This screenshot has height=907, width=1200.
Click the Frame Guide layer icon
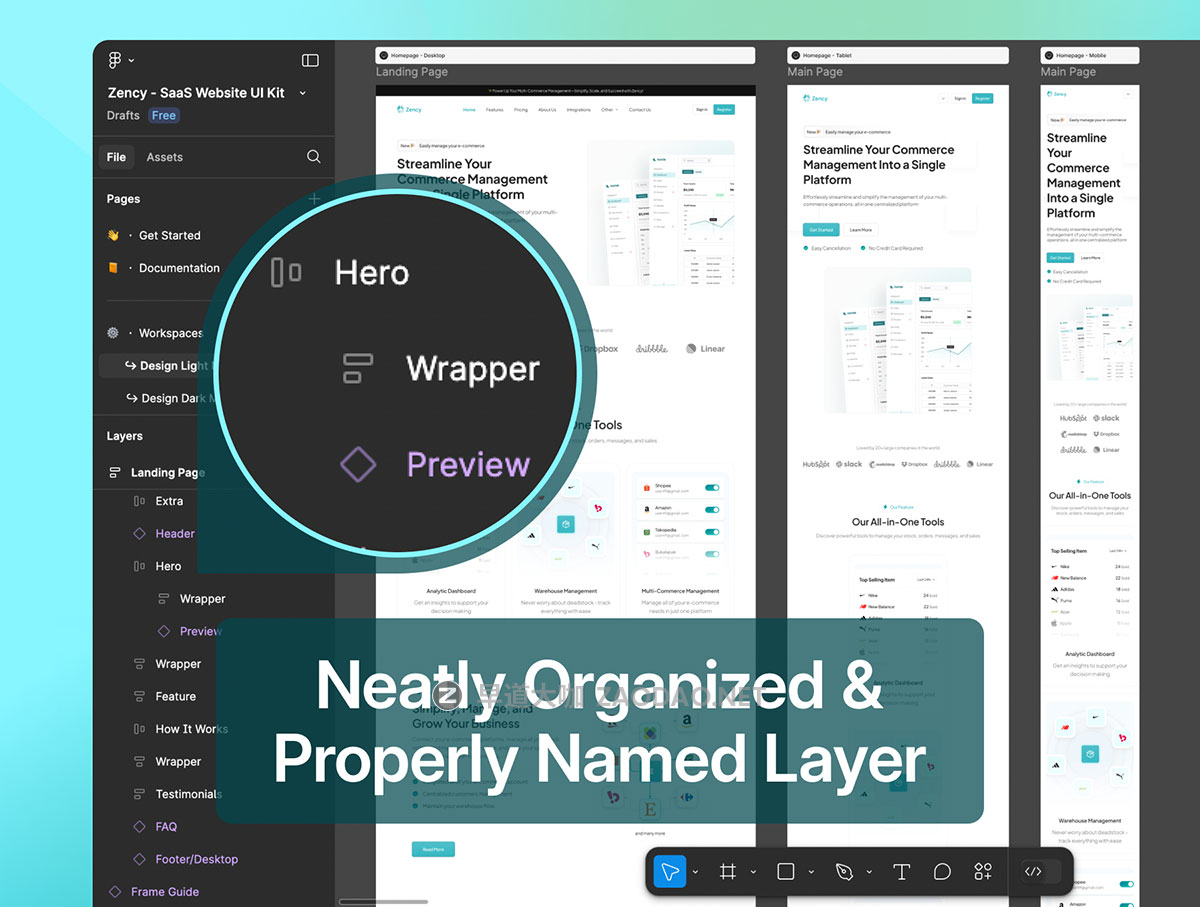click(115, 892)
